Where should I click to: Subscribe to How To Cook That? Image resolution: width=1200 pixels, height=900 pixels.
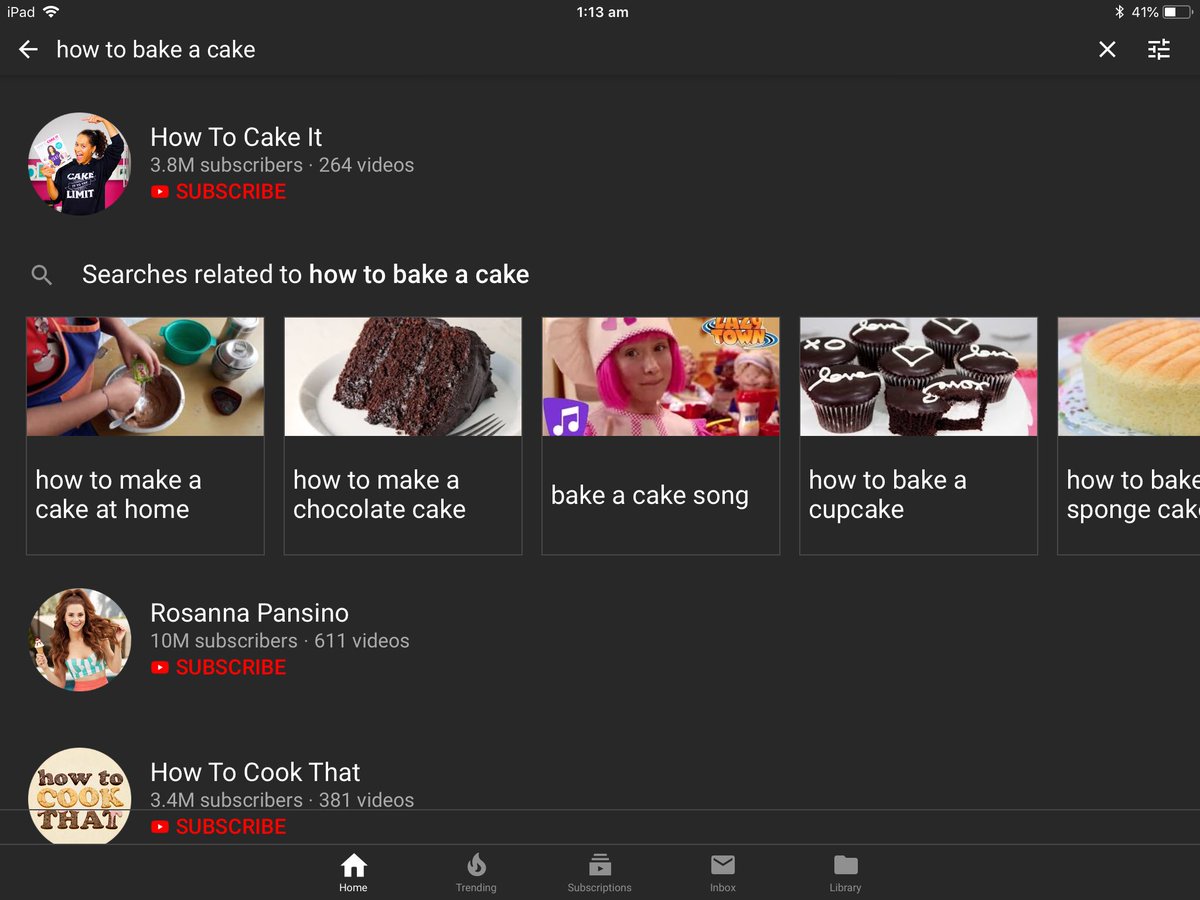coord(219,827)
